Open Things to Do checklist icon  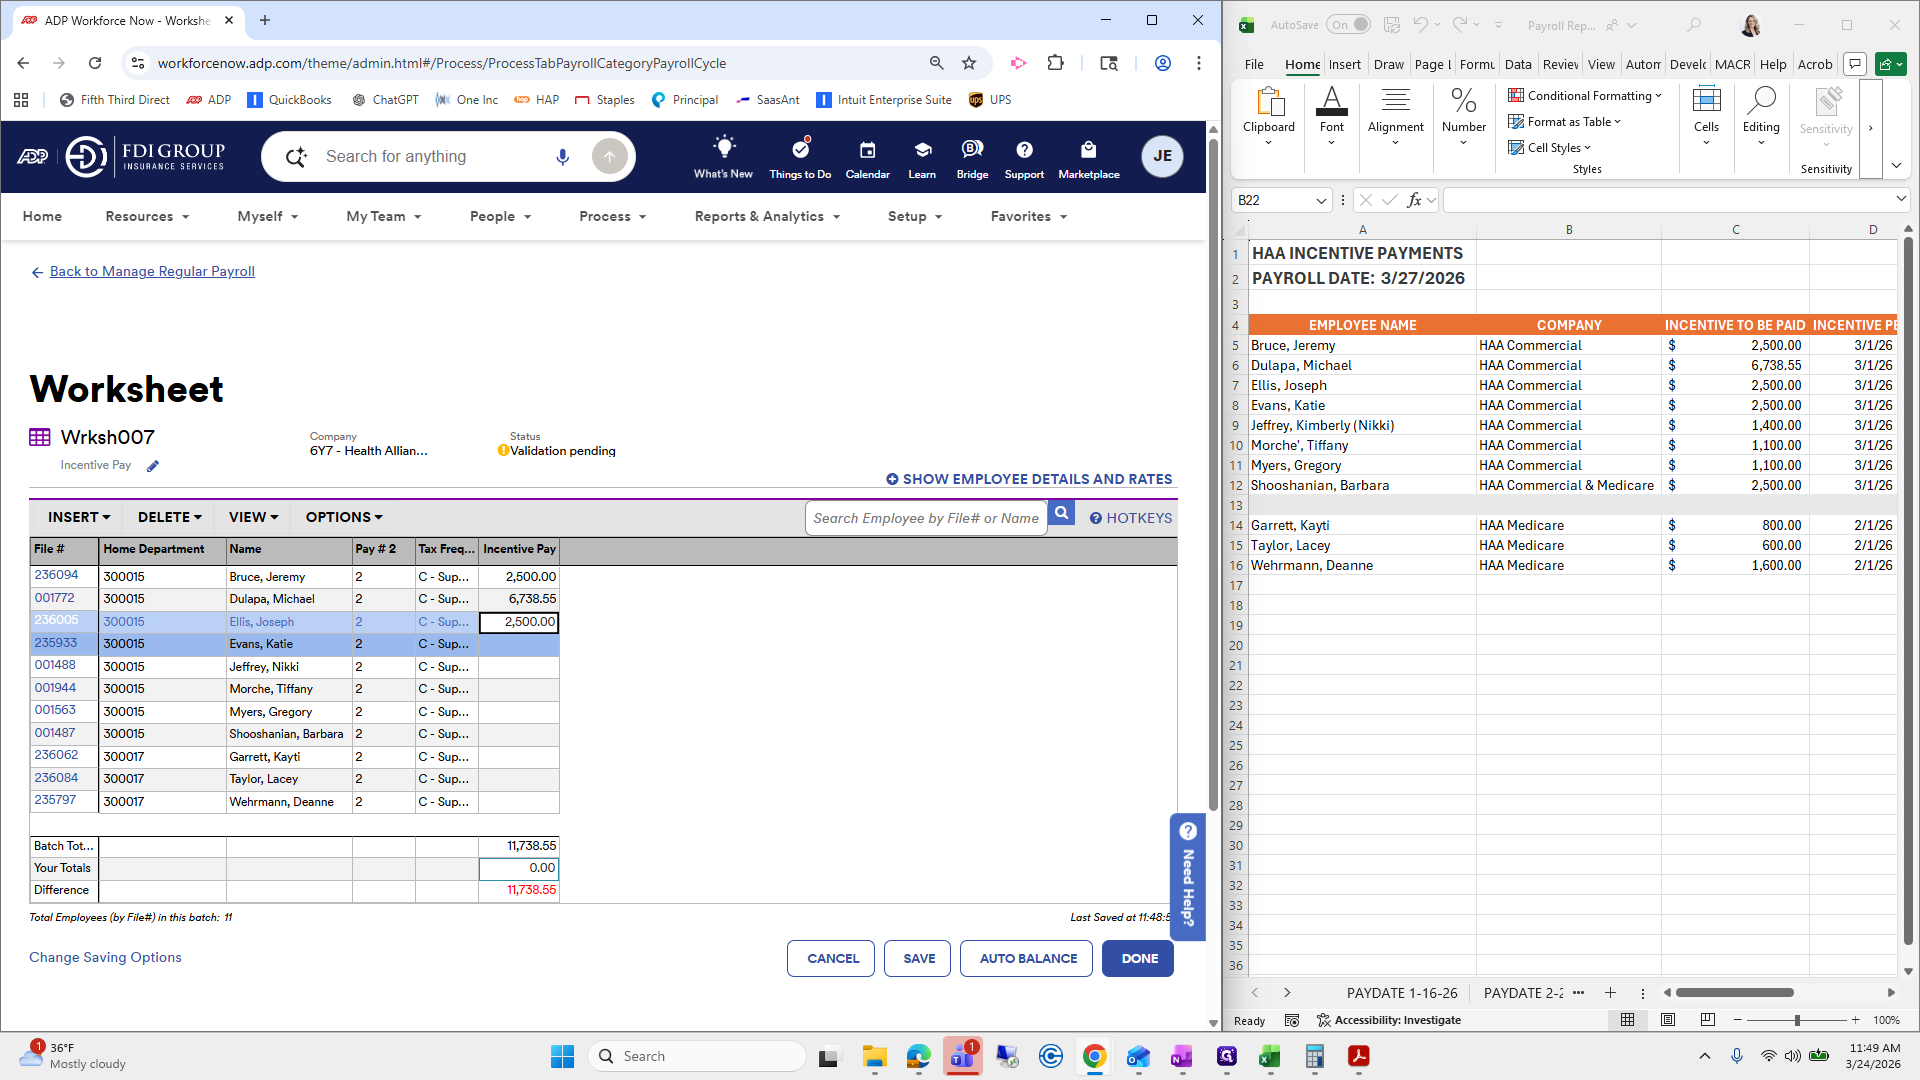[x=800, y=149]
